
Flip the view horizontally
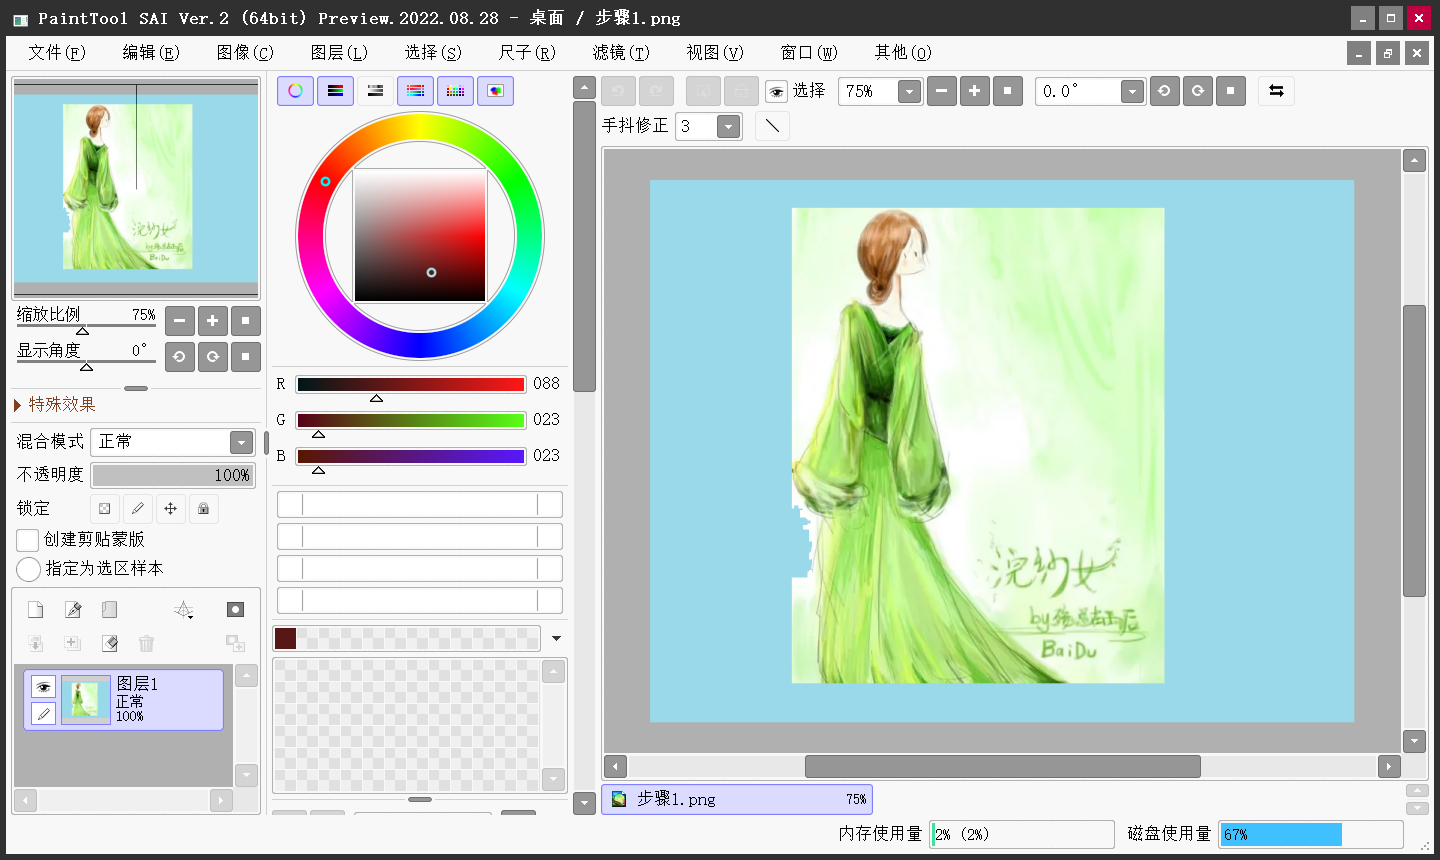1276,91
